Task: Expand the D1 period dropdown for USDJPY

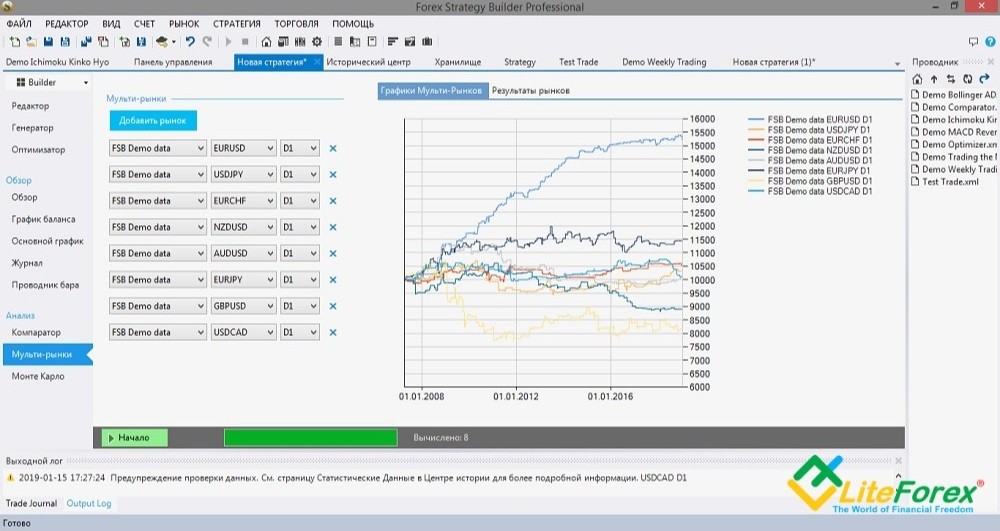Action: (x=300, y=175)
